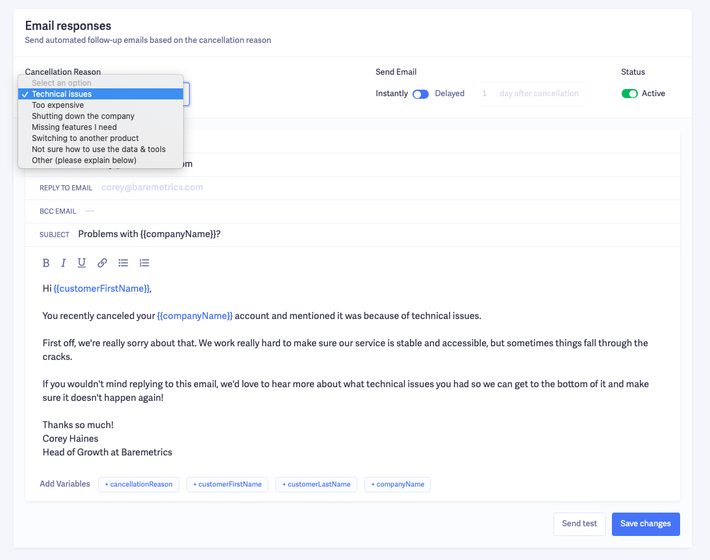Viewport: 710px width, 560px height.
Task: Save changes to the email response
Action: [645, 524]
